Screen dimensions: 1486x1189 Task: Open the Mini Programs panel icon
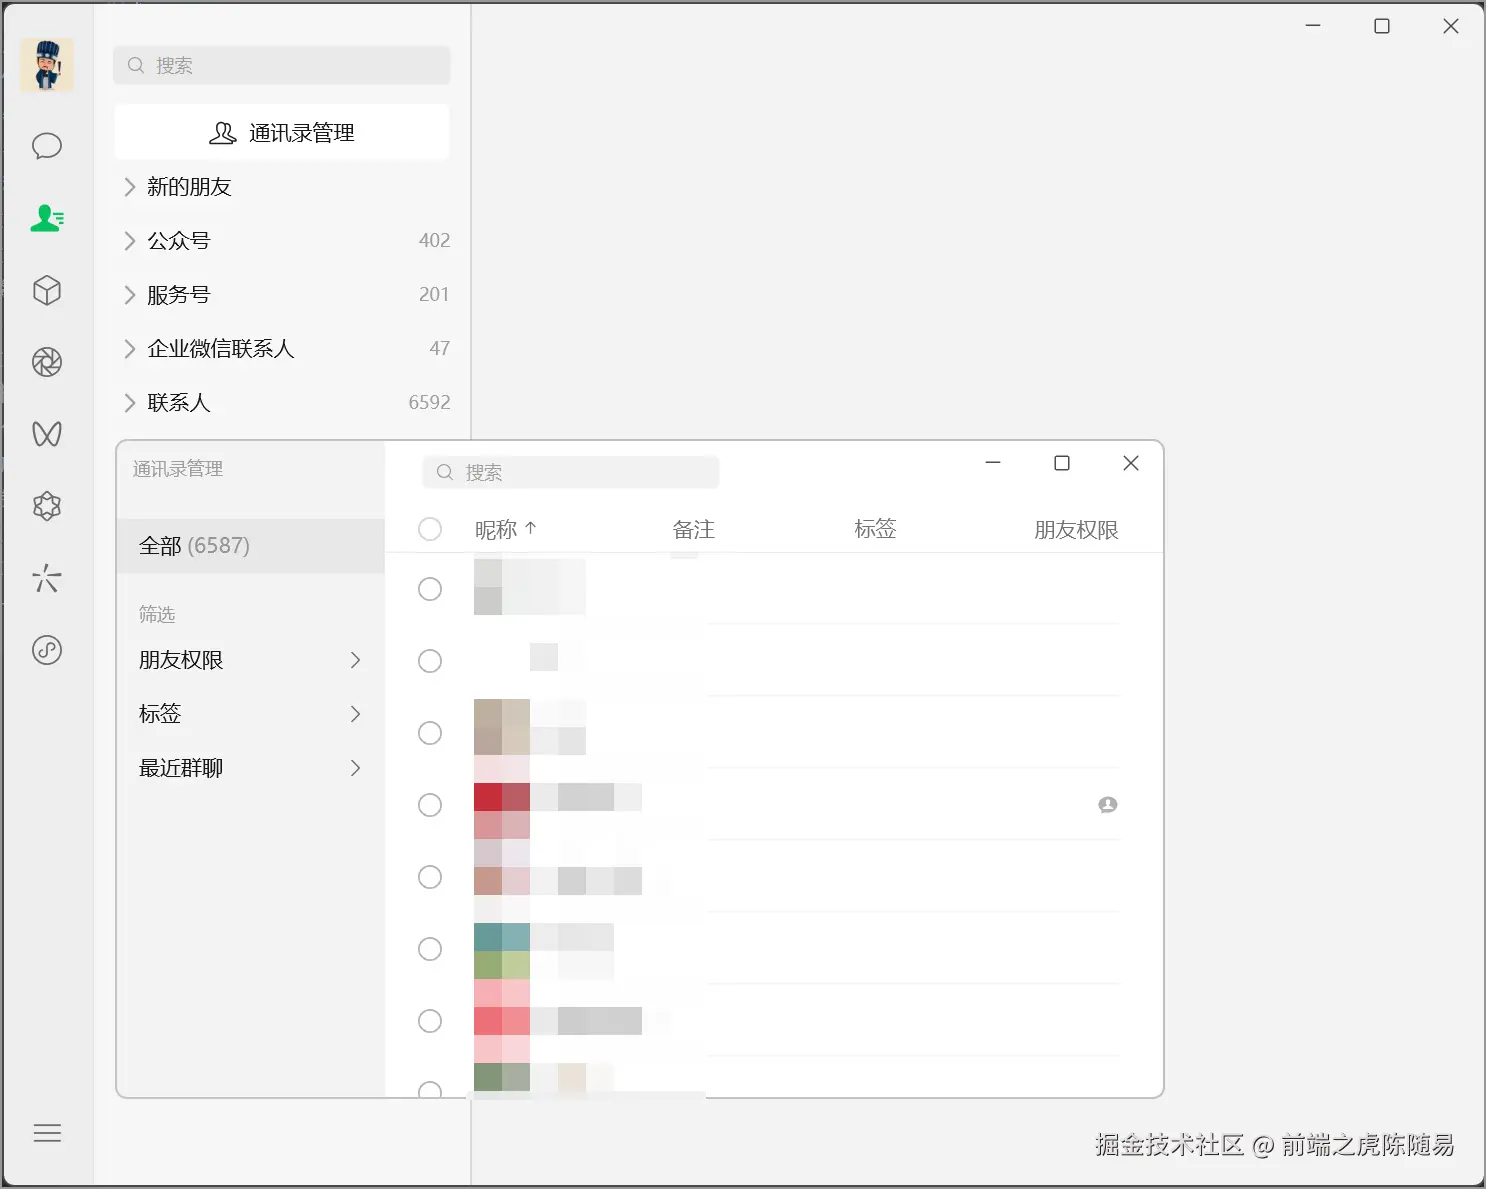[47, 291]
